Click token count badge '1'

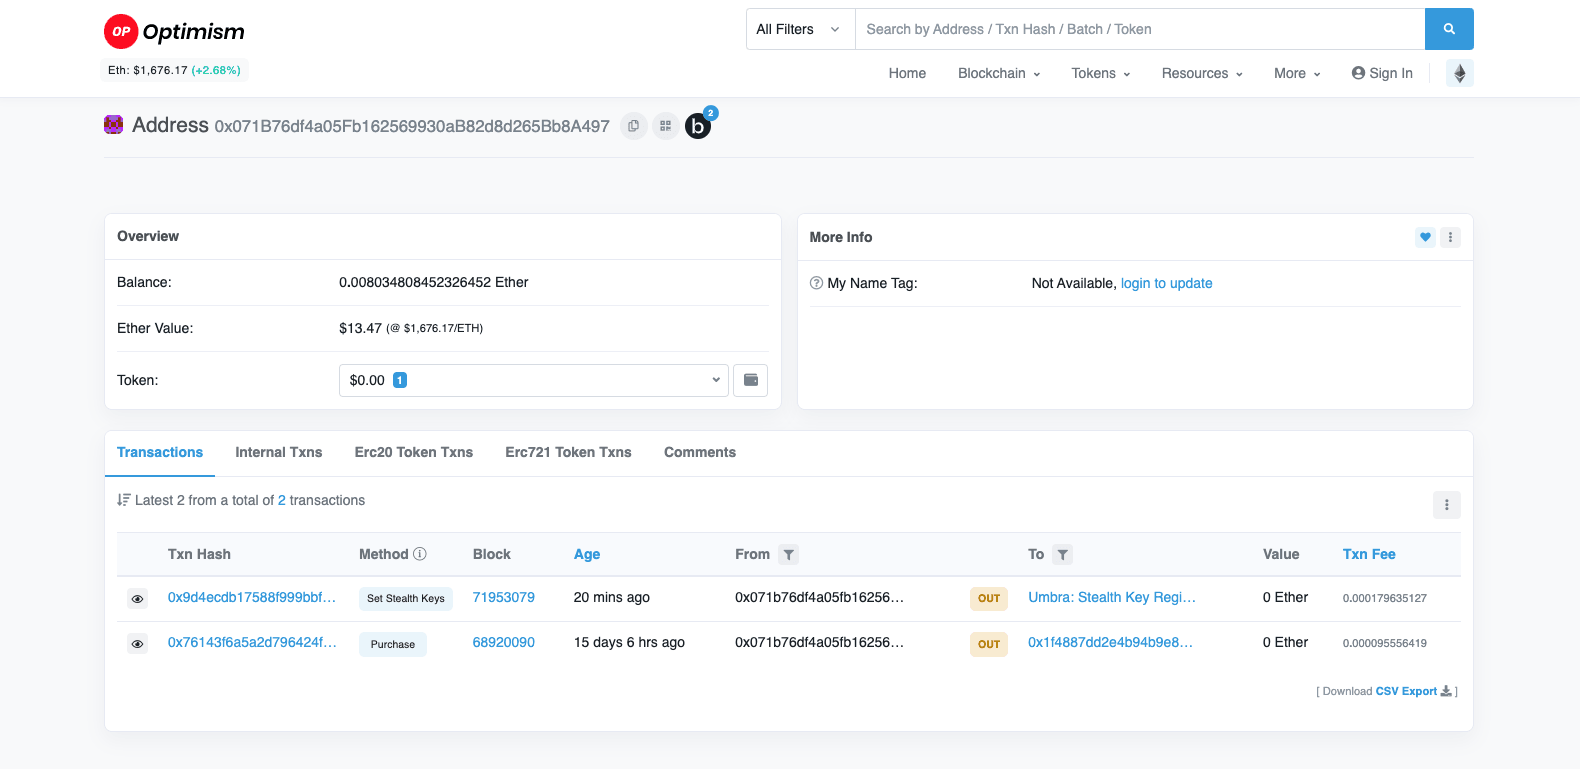click(400, 380)
